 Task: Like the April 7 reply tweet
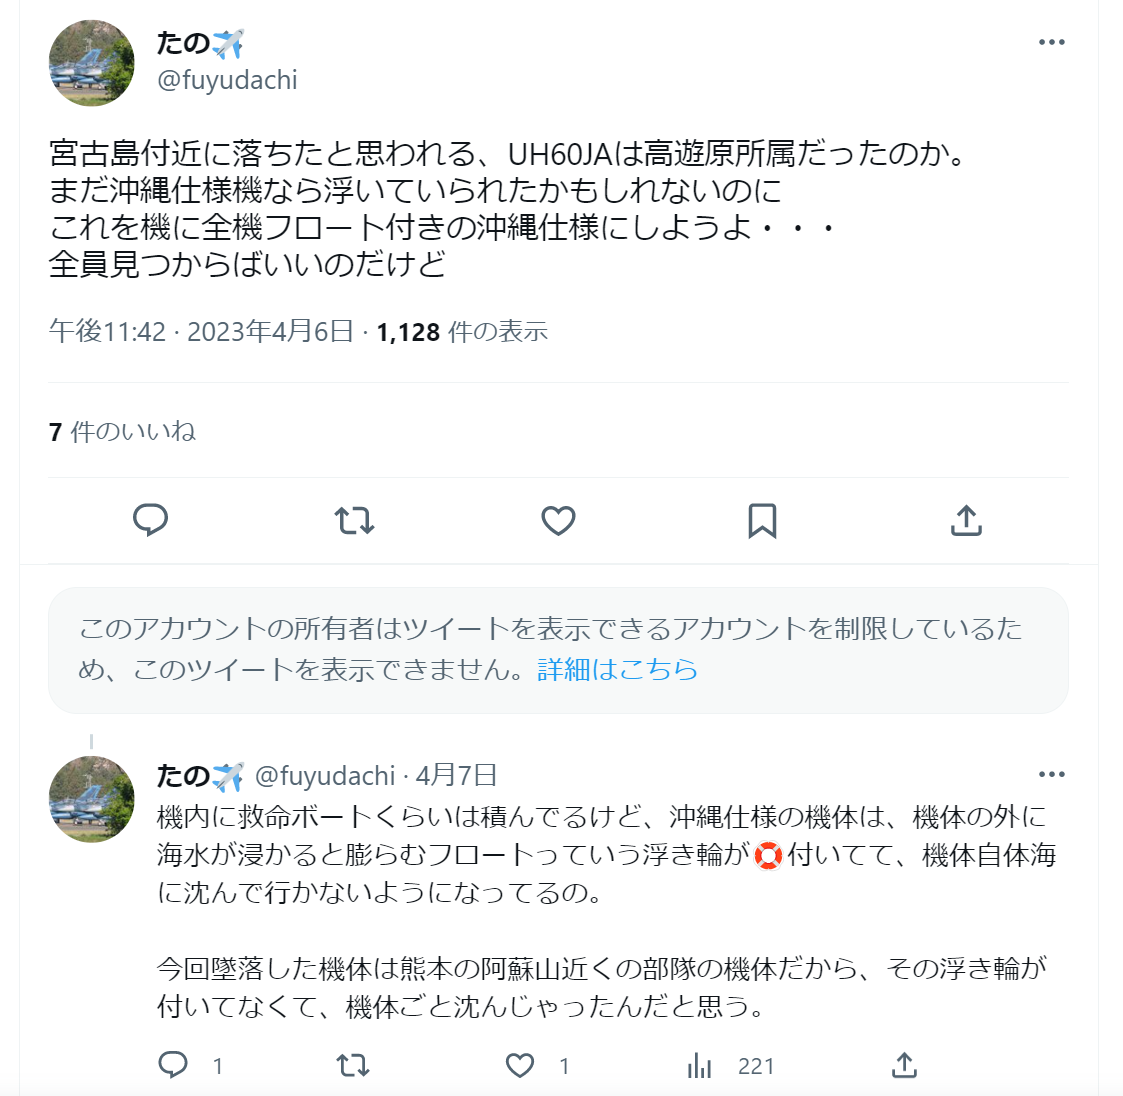[520, 1066]
